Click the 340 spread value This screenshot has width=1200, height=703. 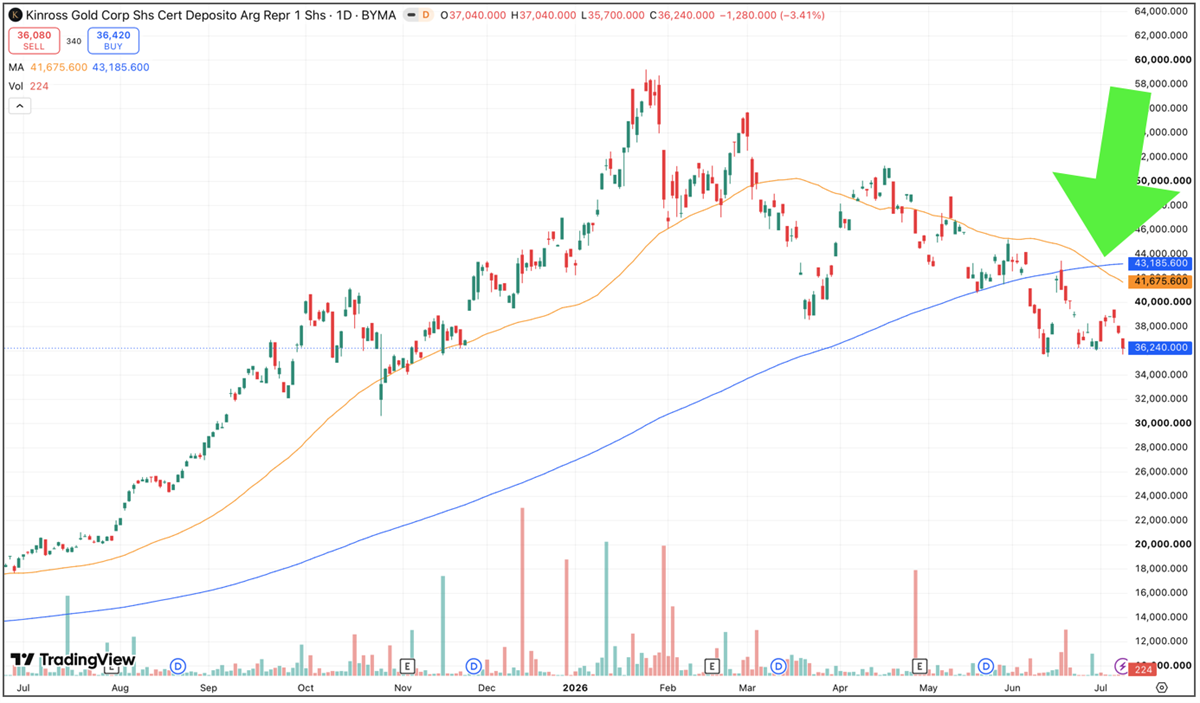click(x=73, y=41)
